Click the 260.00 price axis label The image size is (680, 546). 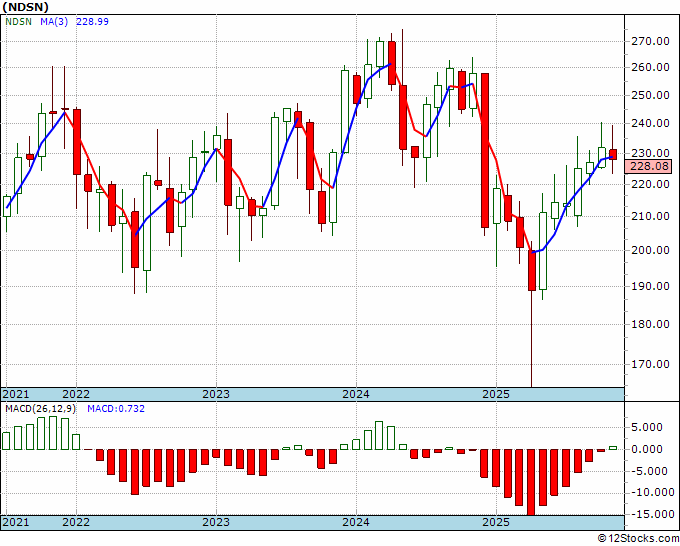click(x=649, y=68)
